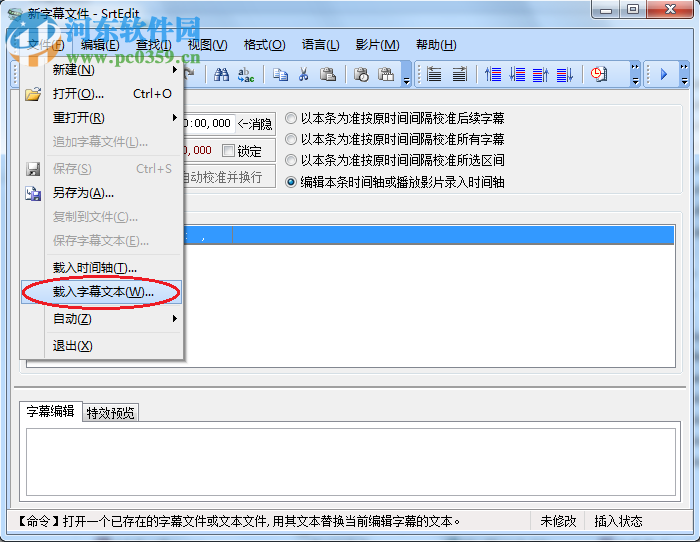Click the save-as icon beside 另存为
Image resolution: width=700 pixels, height=542 pixels.
[x=33, y=193]
